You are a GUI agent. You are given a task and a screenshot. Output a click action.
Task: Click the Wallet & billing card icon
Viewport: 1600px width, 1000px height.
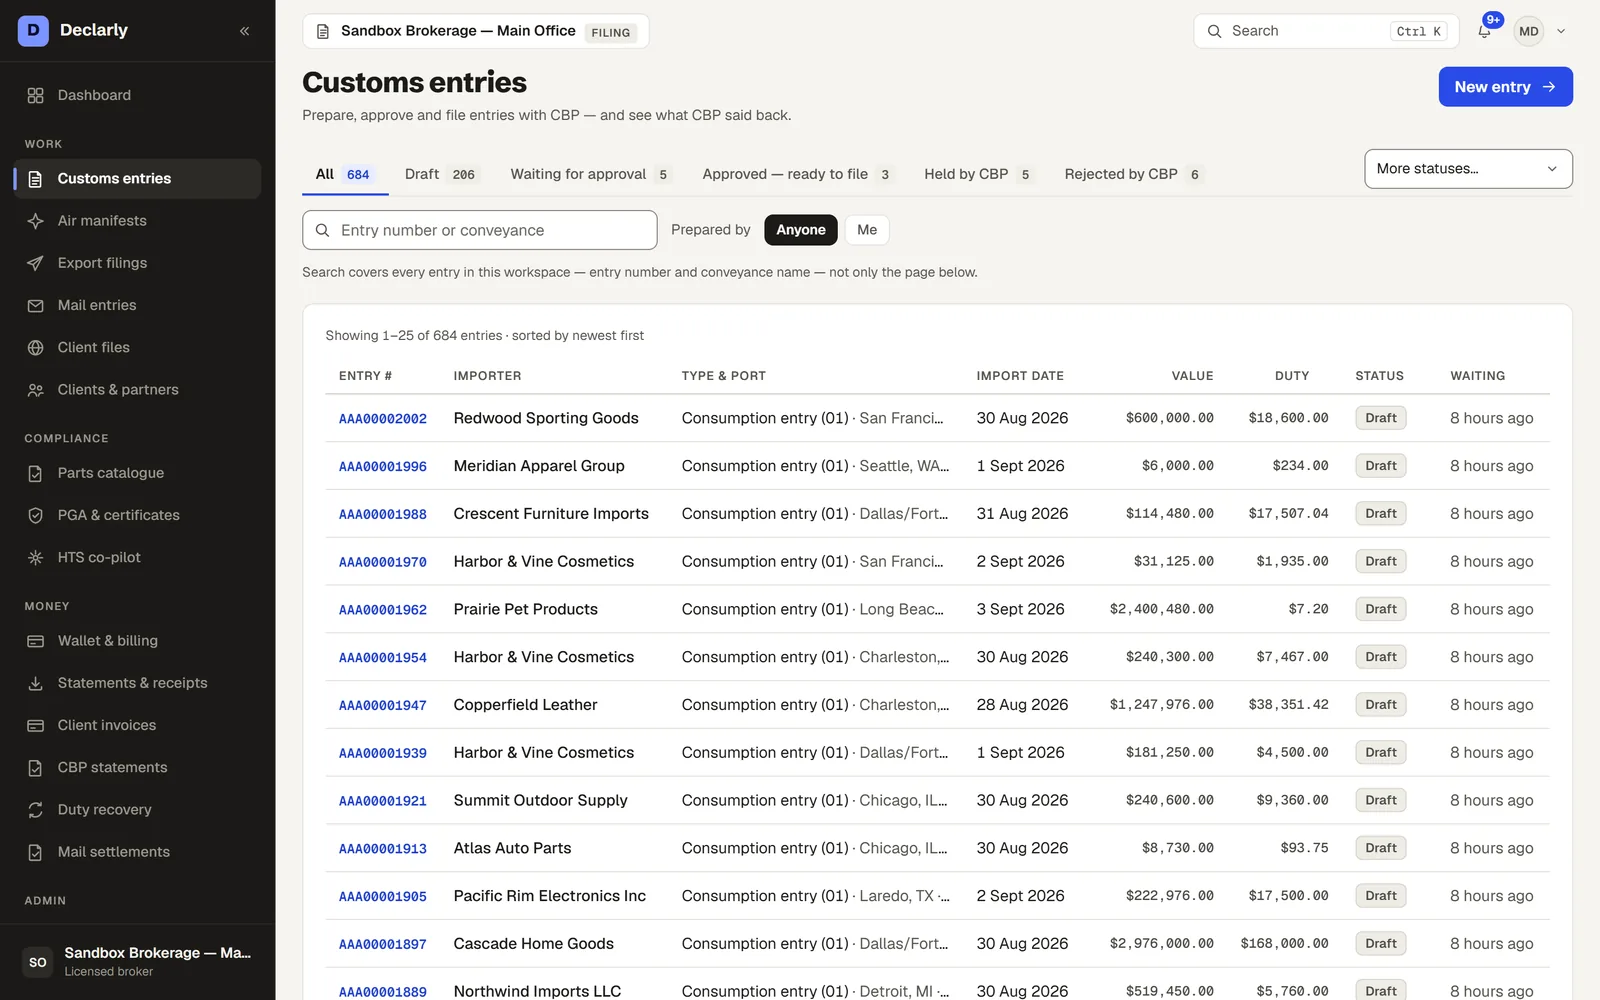pos(35,641)
